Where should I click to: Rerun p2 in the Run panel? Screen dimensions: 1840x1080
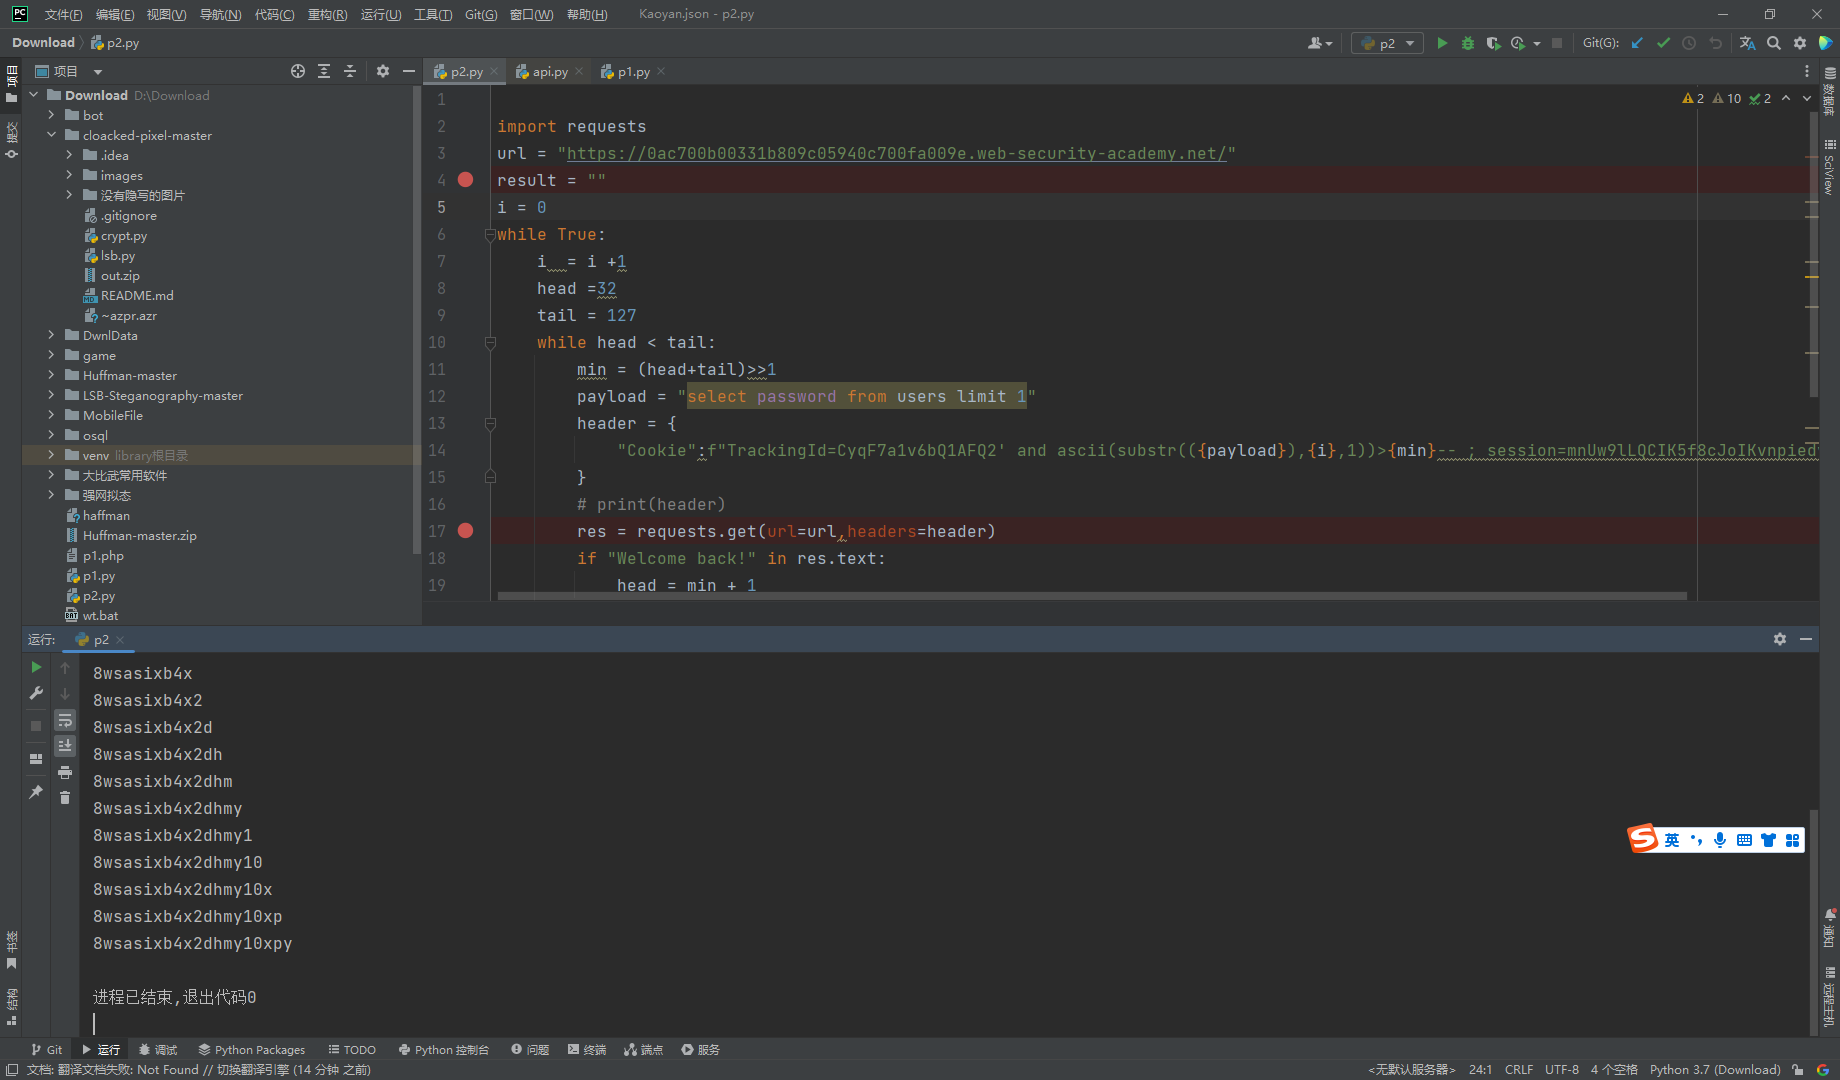tap(36, 667)
